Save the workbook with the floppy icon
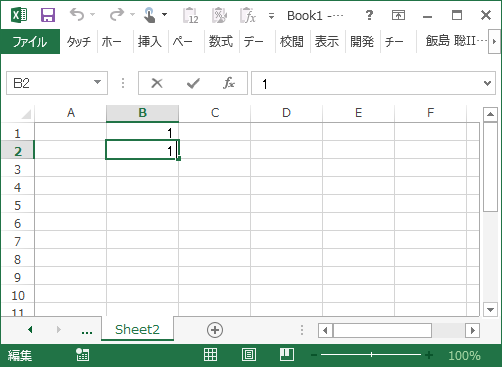The height and width of the screenshot is (367, 502). click(48, 15)
